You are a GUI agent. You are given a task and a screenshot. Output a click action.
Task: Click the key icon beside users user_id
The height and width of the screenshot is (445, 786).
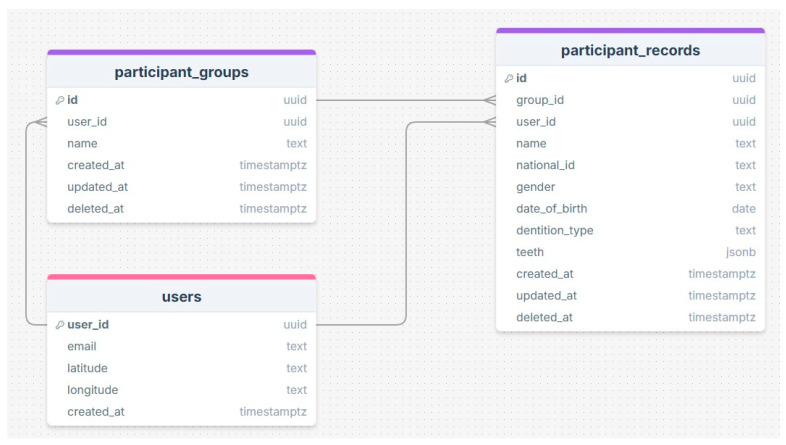click(x=60, y=325)
